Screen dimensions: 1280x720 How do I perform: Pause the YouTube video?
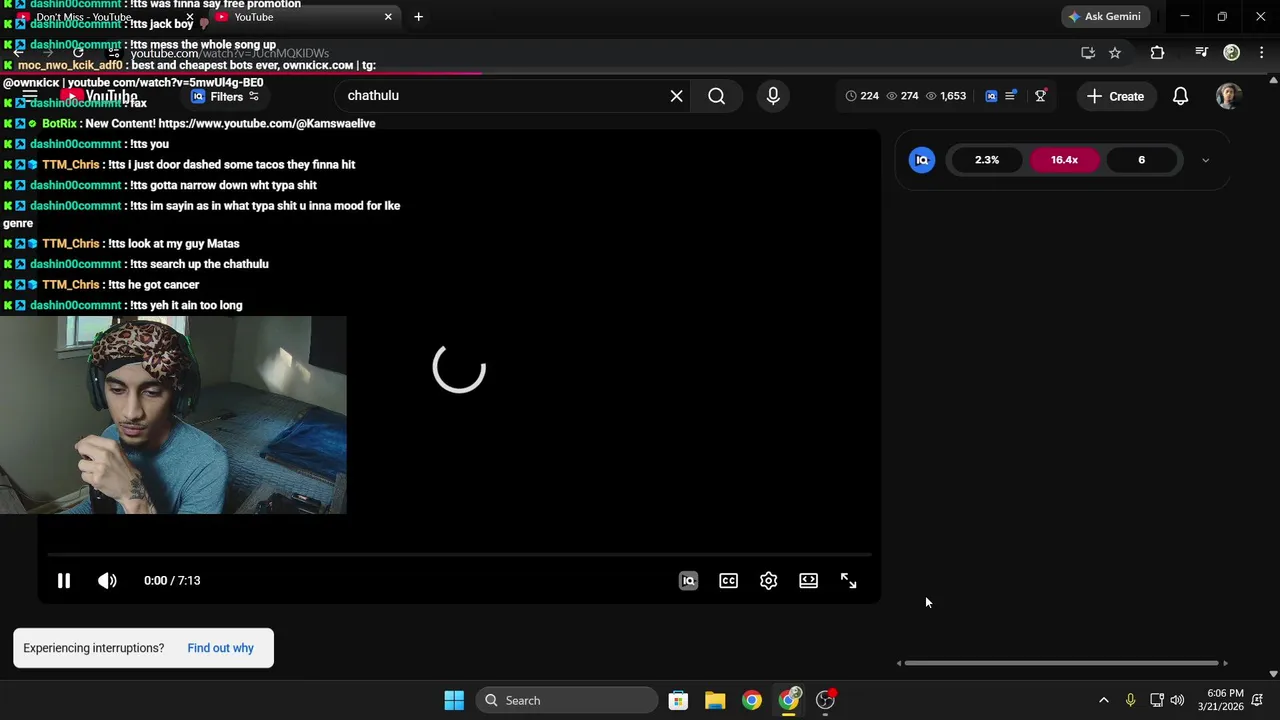63,581
